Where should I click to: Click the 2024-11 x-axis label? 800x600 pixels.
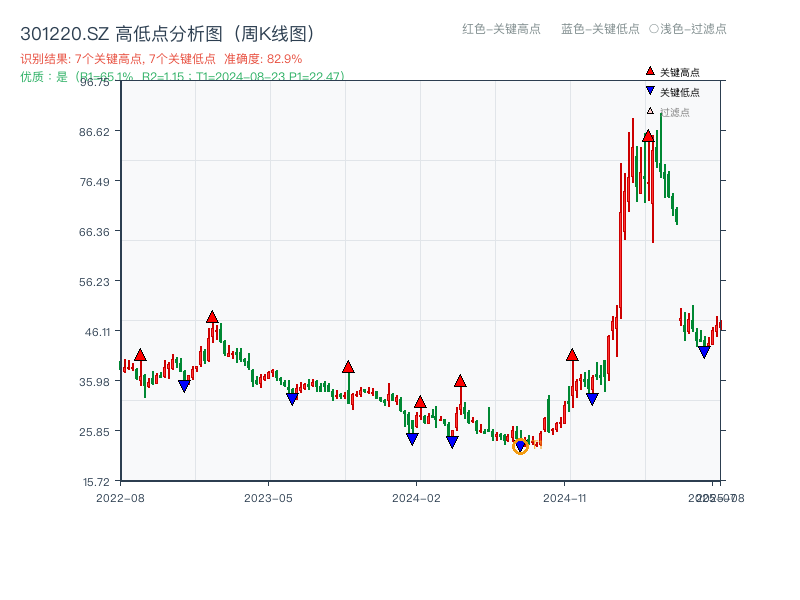click(566, 495)
